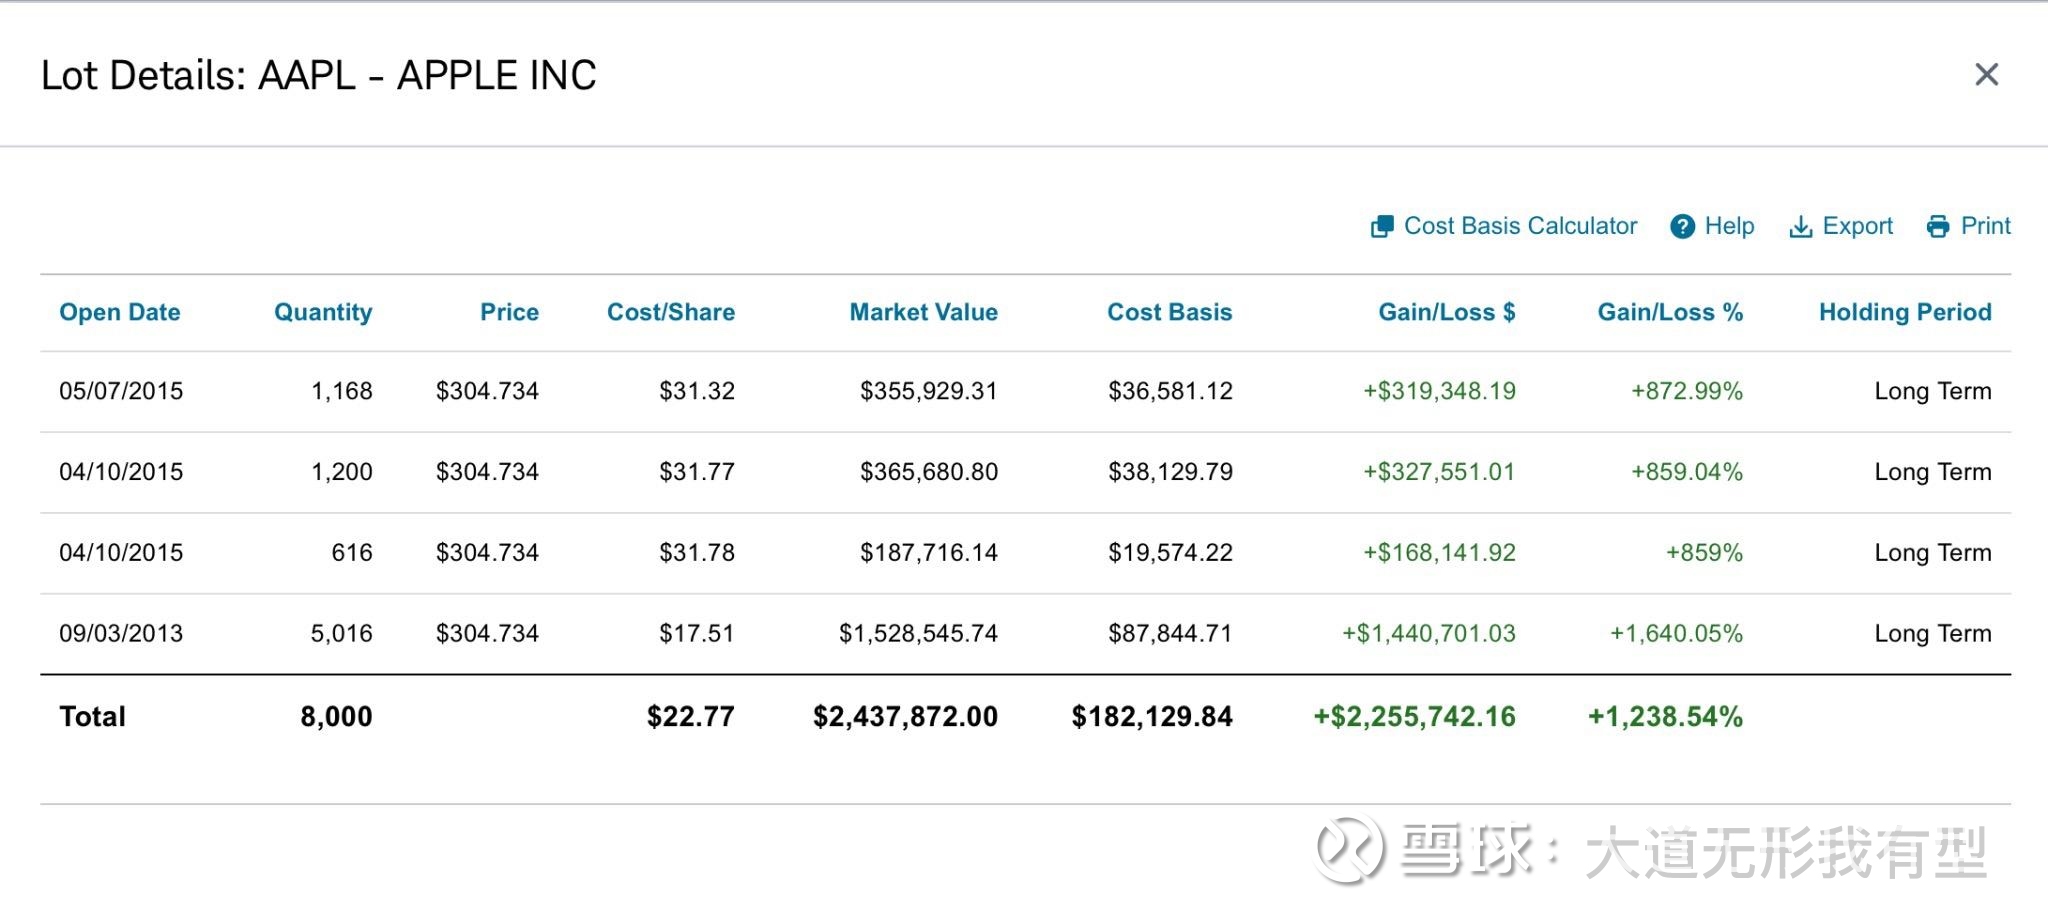
Task: Open the Cost Basis Calculator link
Action: (x=1520, y=226)
